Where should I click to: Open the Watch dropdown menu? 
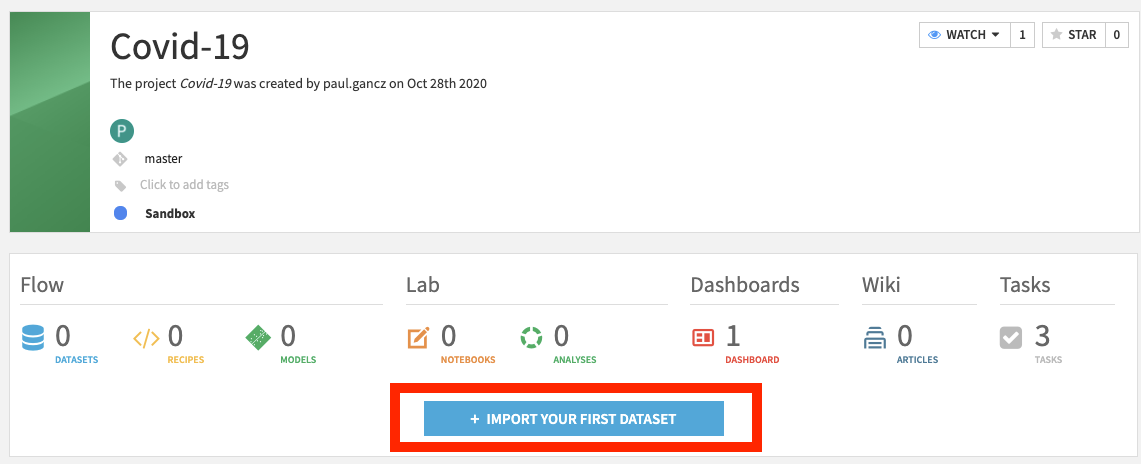964,35
